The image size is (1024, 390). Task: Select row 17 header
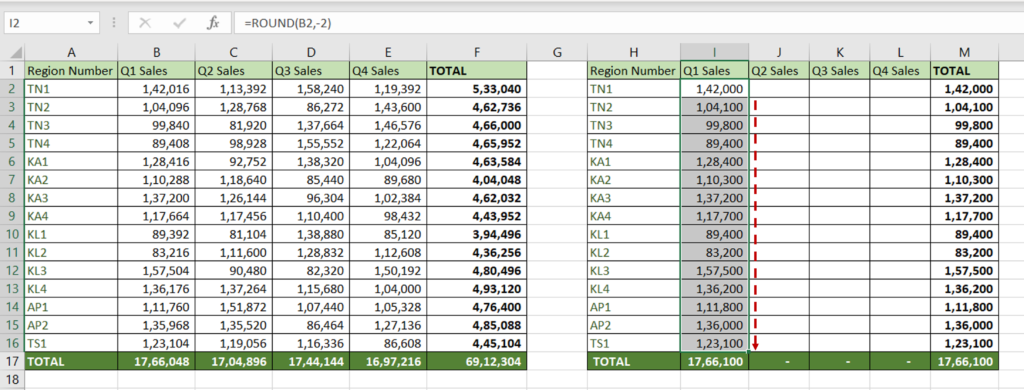[x=12, y=361]
